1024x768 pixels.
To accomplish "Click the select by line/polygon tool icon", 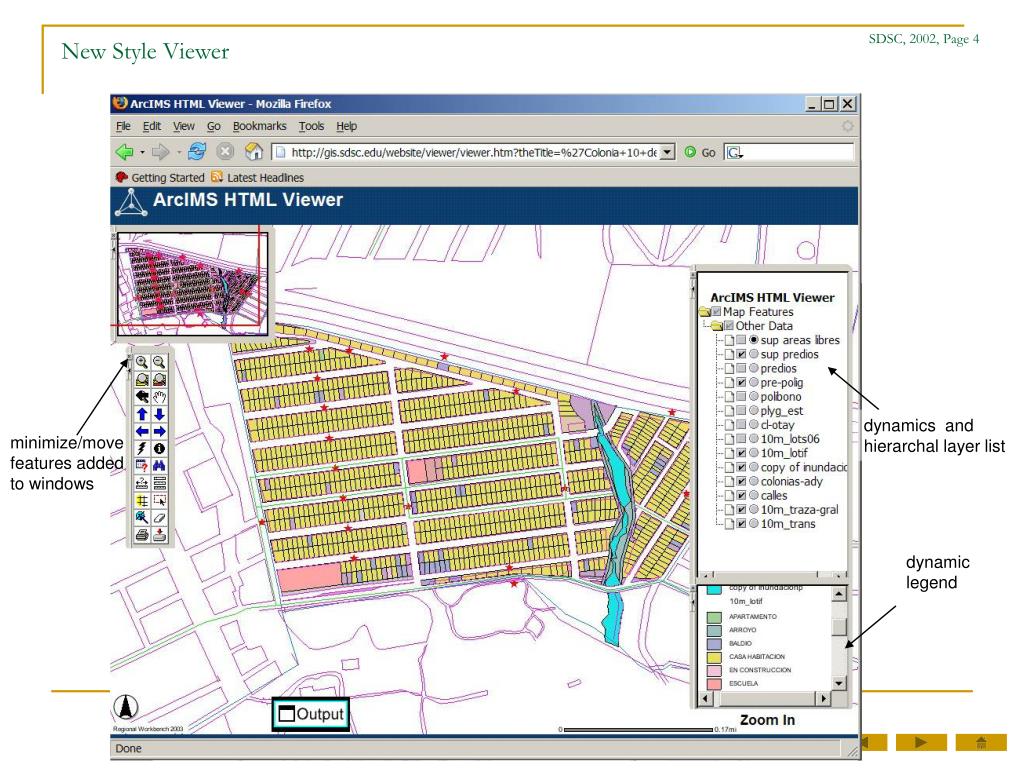I will (x=142, y=518).
